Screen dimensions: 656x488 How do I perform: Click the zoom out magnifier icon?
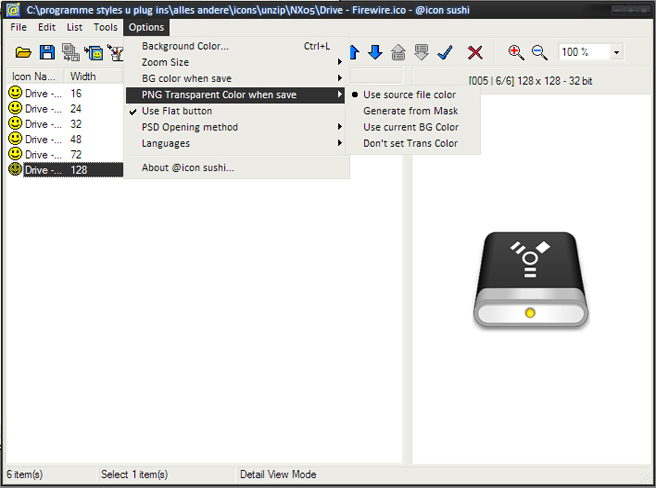[x=540, y=52]
